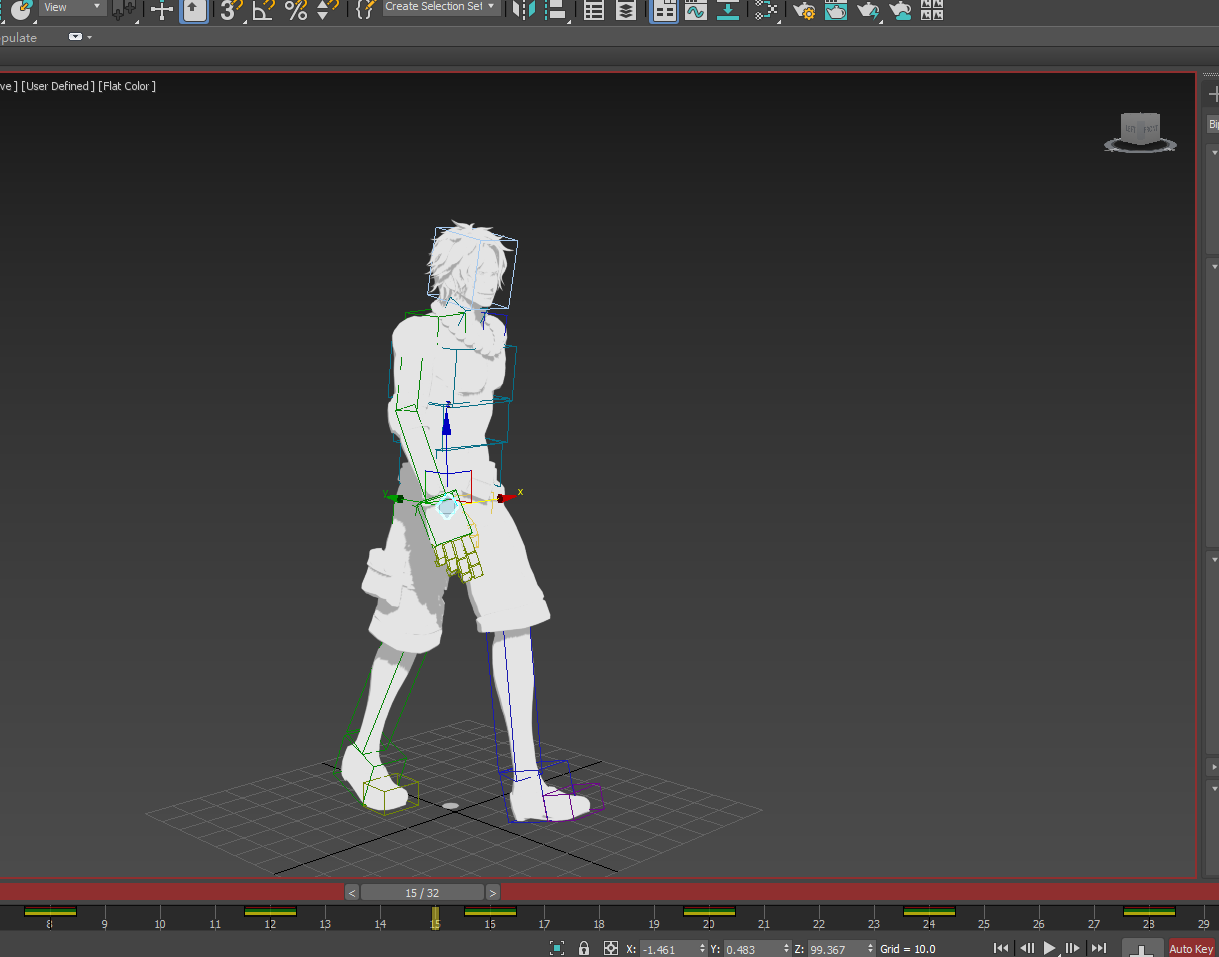
Task: Open the User Defined viewport menu
Action: pos(58,86)
